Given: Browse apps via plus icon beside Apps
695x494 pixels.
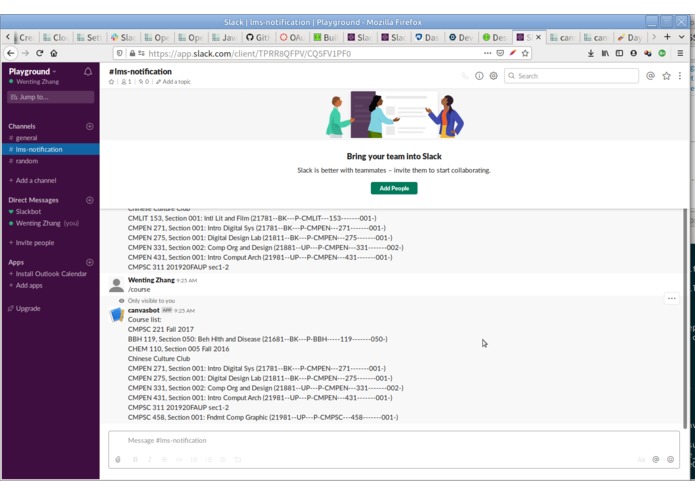Looking at the screenshot, I should click(x=90, y=262).
